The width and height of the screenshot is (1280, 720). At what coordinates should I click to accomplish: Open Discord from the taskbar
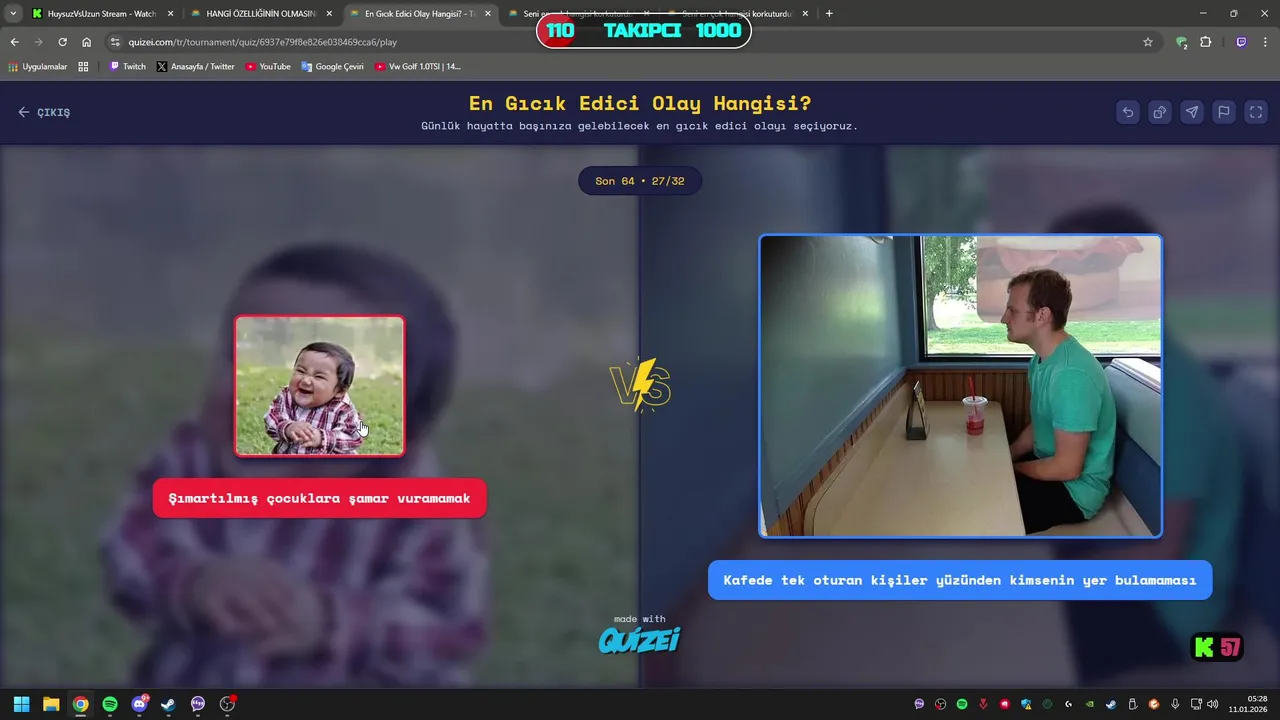coord(139,704)
